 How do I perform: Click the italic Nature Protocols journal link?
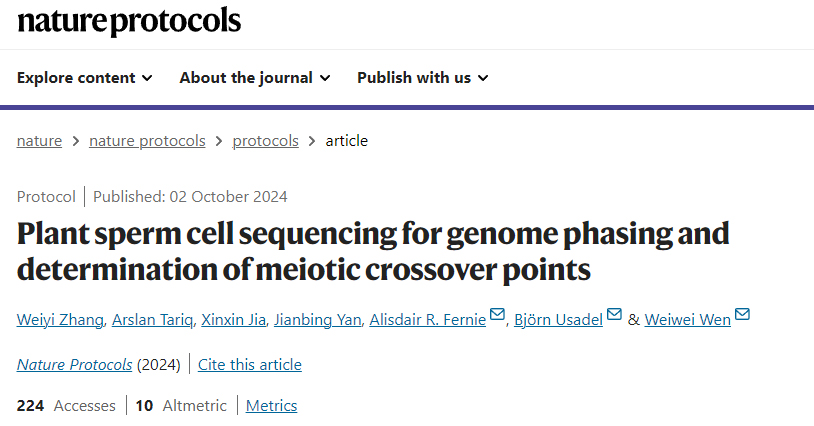(x=74, y=365)
